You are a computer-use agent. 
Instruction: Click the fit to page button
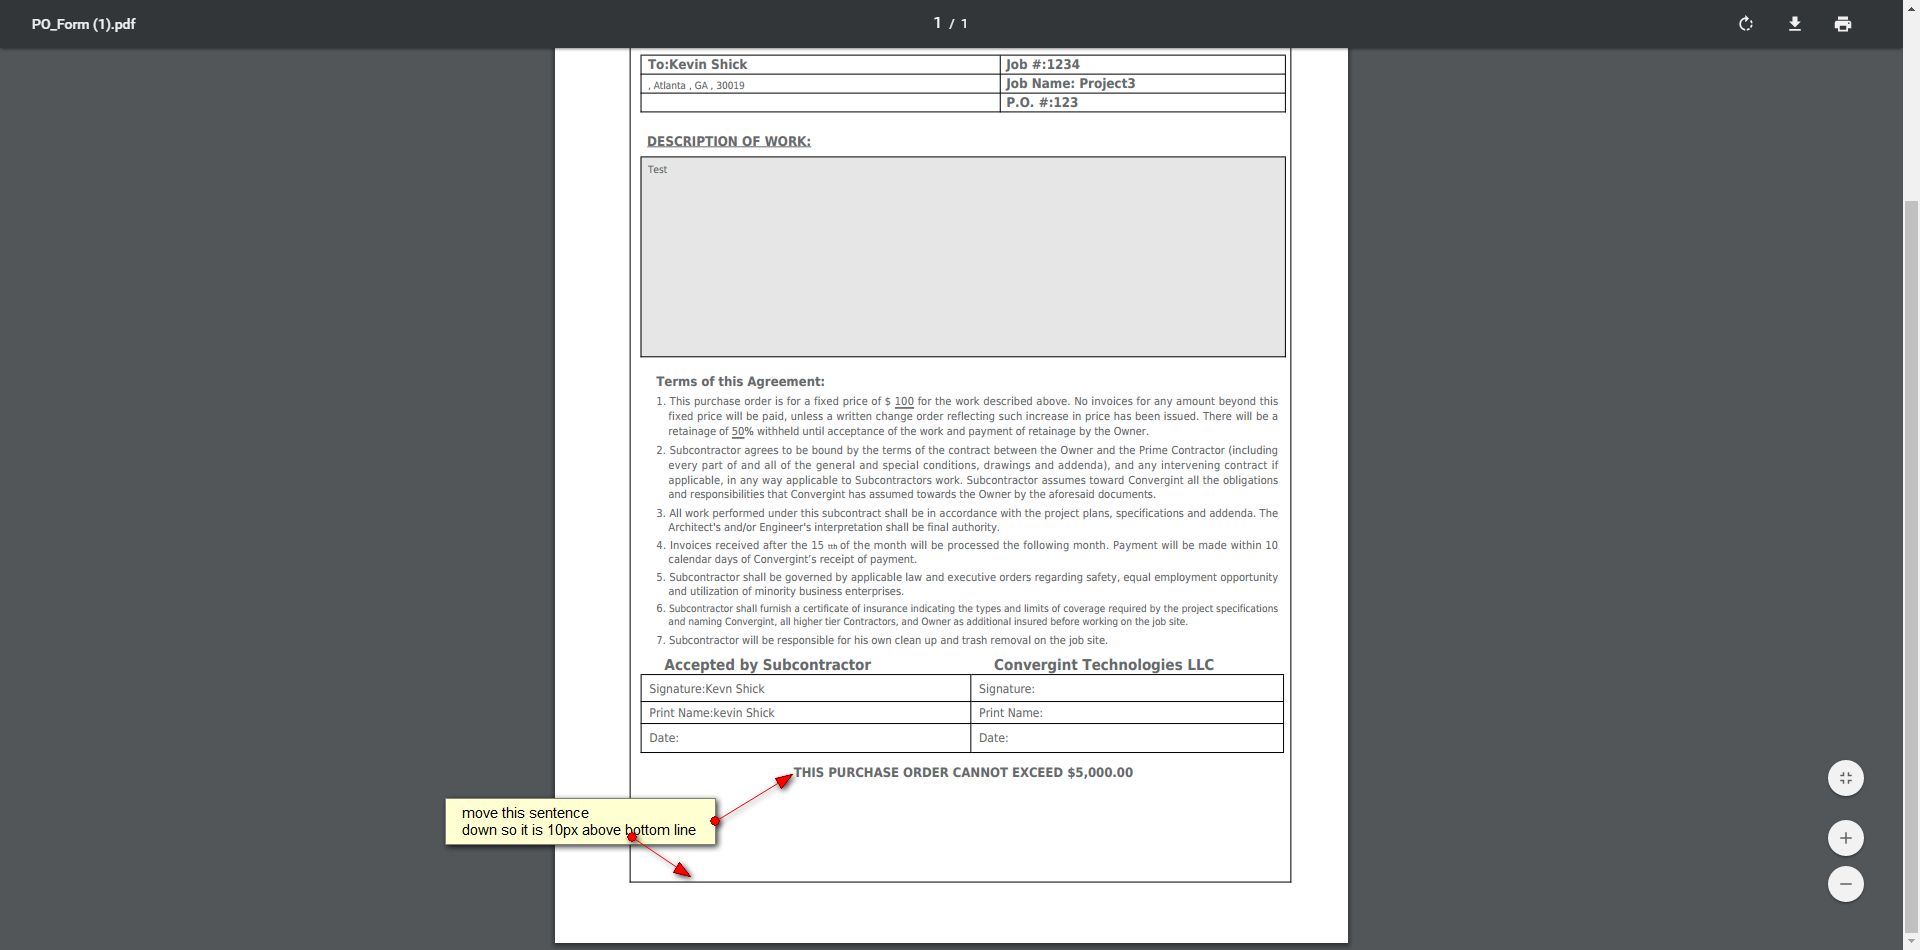coord(1846,778)
